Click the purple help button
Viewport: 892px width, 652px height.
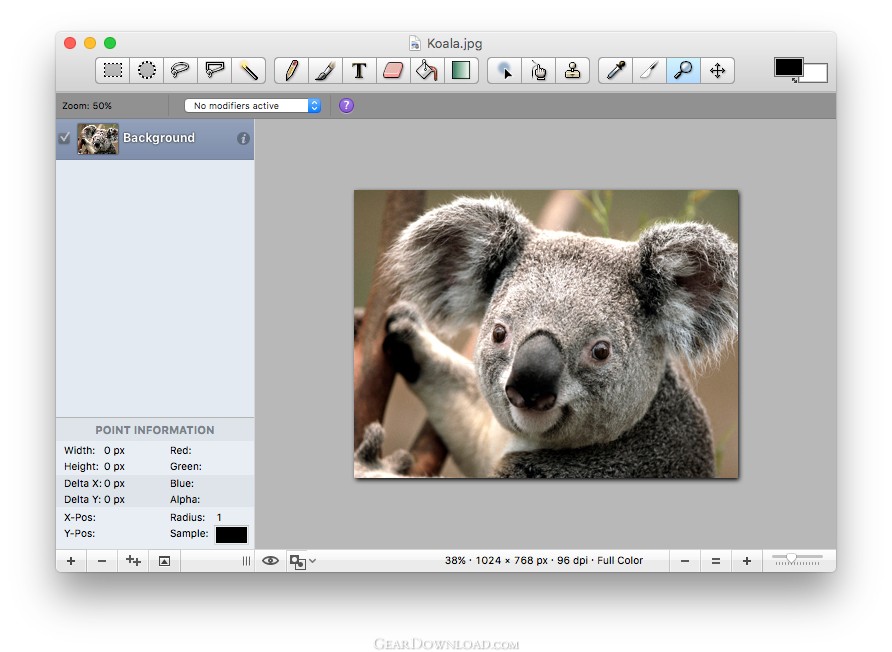coord(346,105)
